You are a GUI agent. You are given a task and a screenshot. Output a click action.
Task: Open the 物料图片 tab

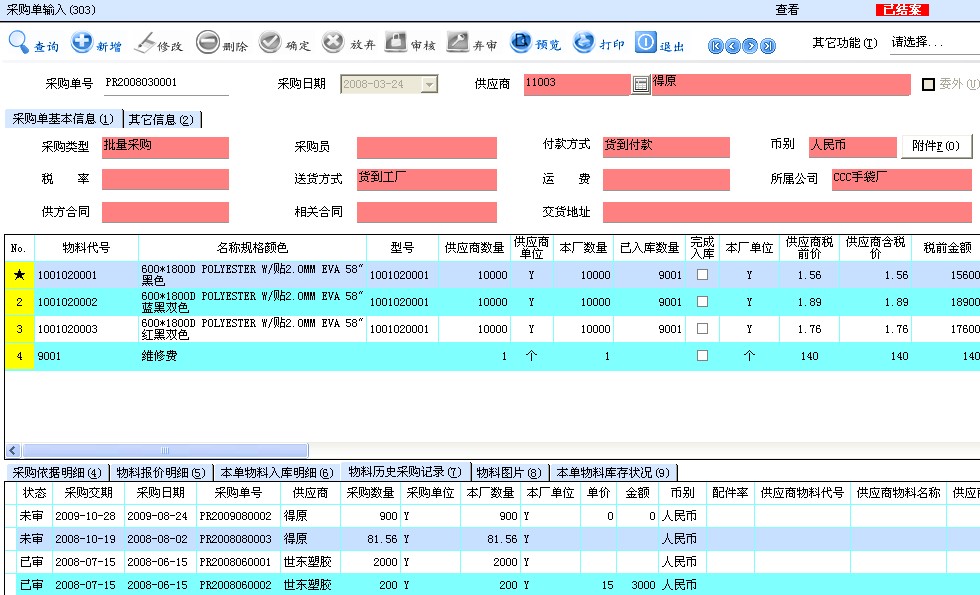point(508,472)
